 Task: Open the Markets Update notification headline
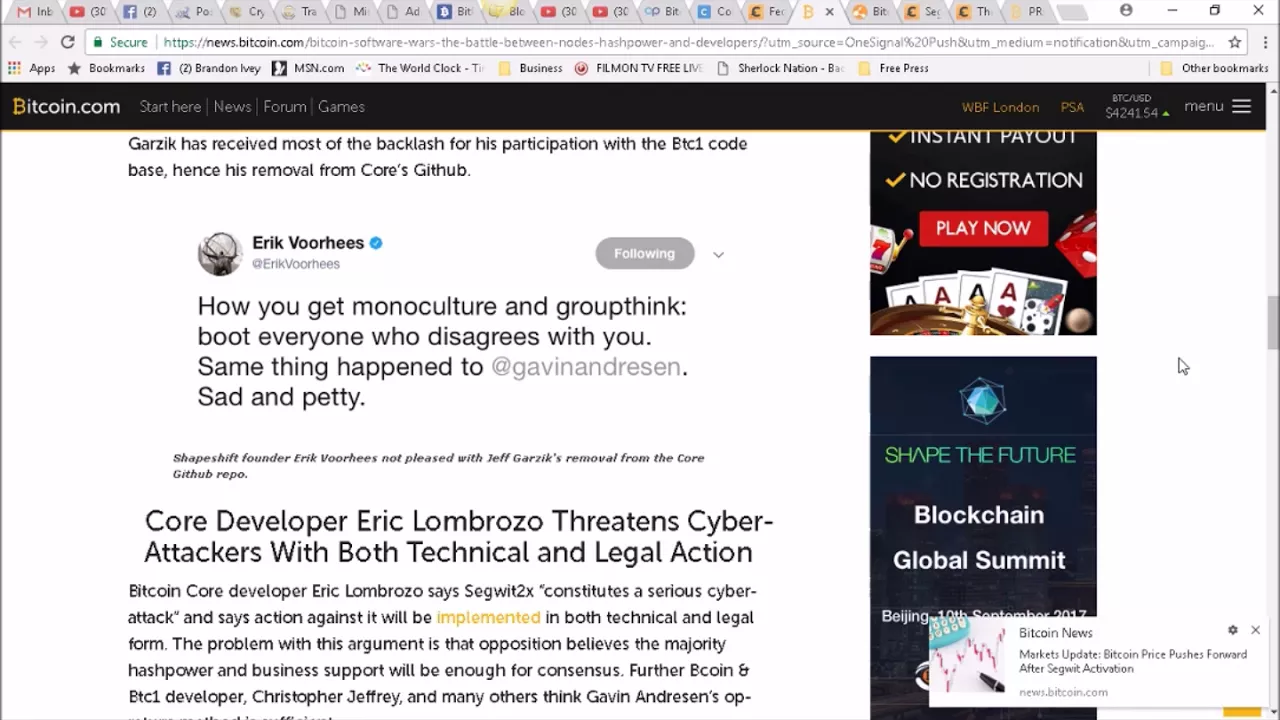1133,661
